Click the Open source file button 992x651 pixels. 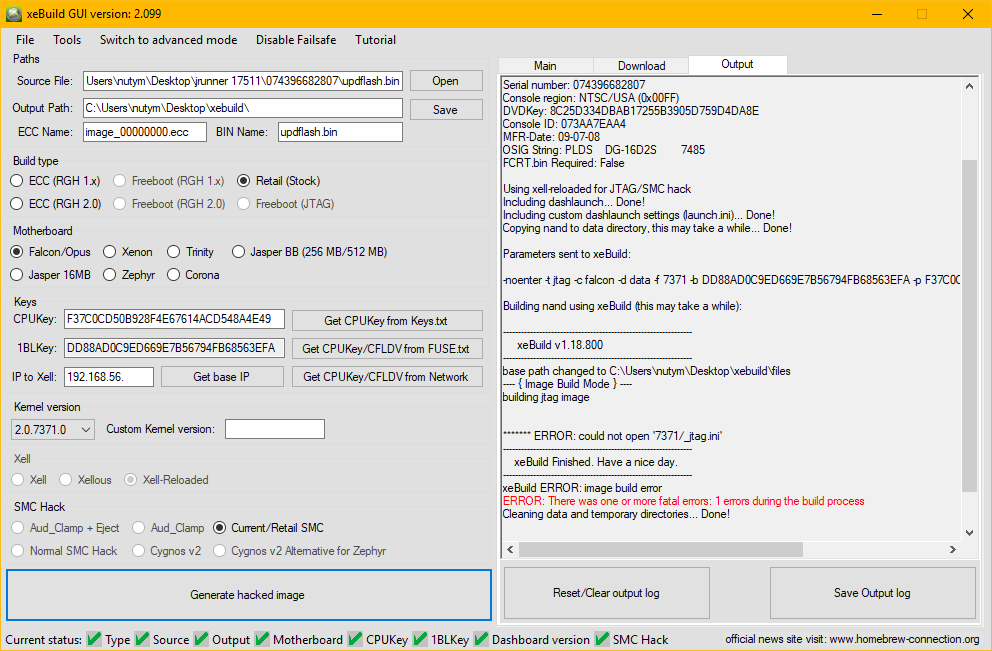tap(446, 81)
